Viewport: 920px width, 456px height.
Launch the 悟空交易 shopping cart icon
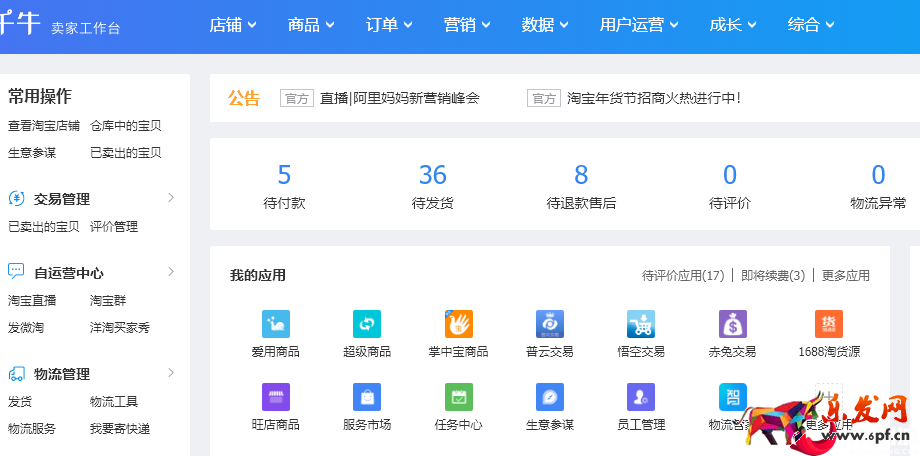coord(641,324)
